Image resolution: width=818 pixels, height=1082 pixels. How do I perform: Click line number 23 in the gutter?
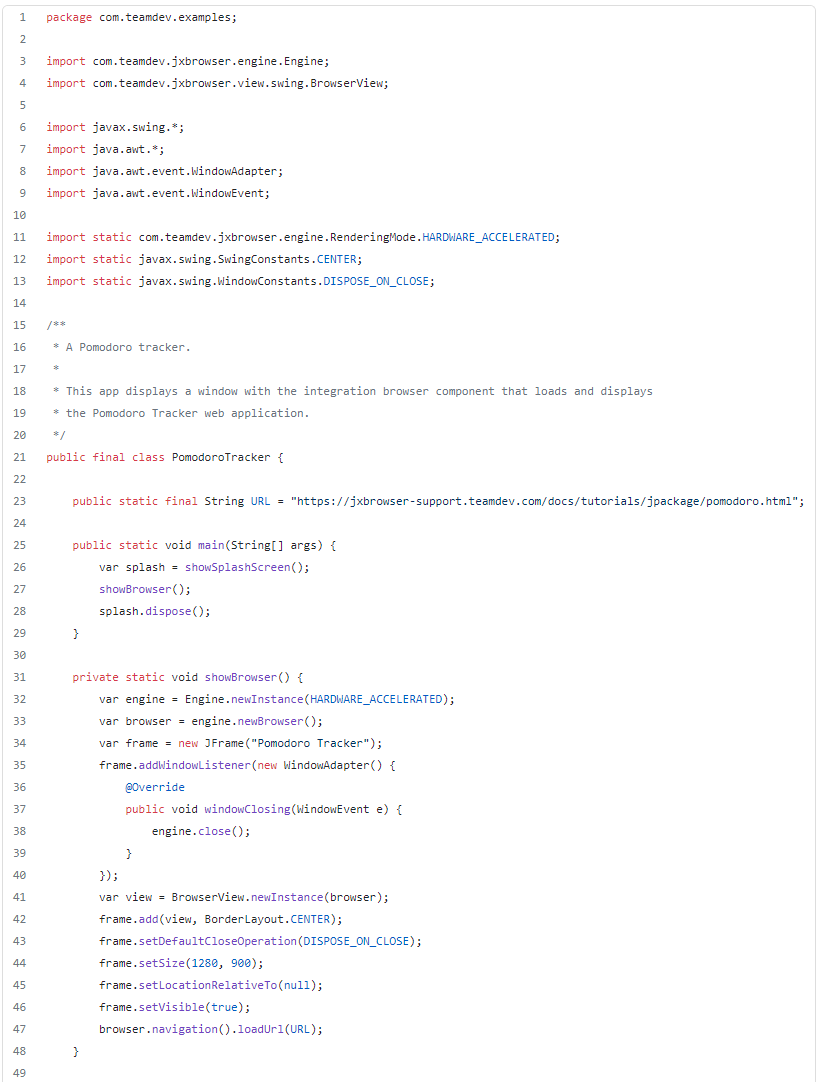tap(19, 502)
